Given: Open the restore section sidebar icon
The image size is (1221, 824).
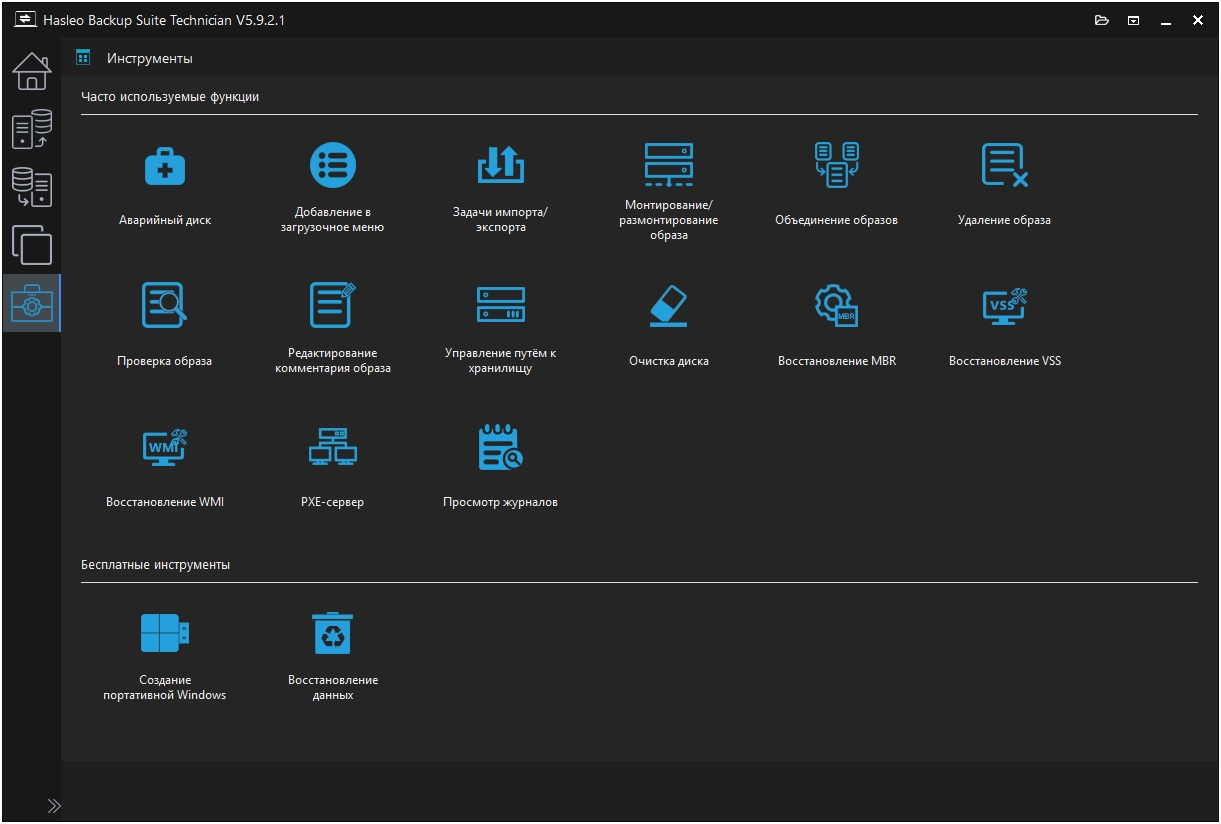Looking at the screenshot, I should point(31,187).
